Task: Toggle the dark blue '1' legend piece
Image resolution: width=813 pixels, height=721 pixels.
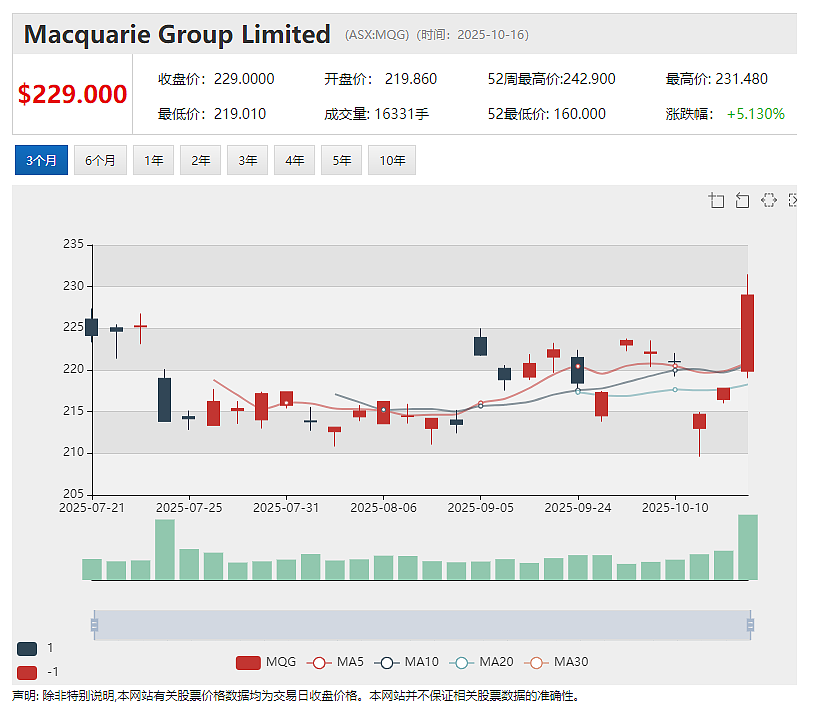Action: tap(27, 648)
